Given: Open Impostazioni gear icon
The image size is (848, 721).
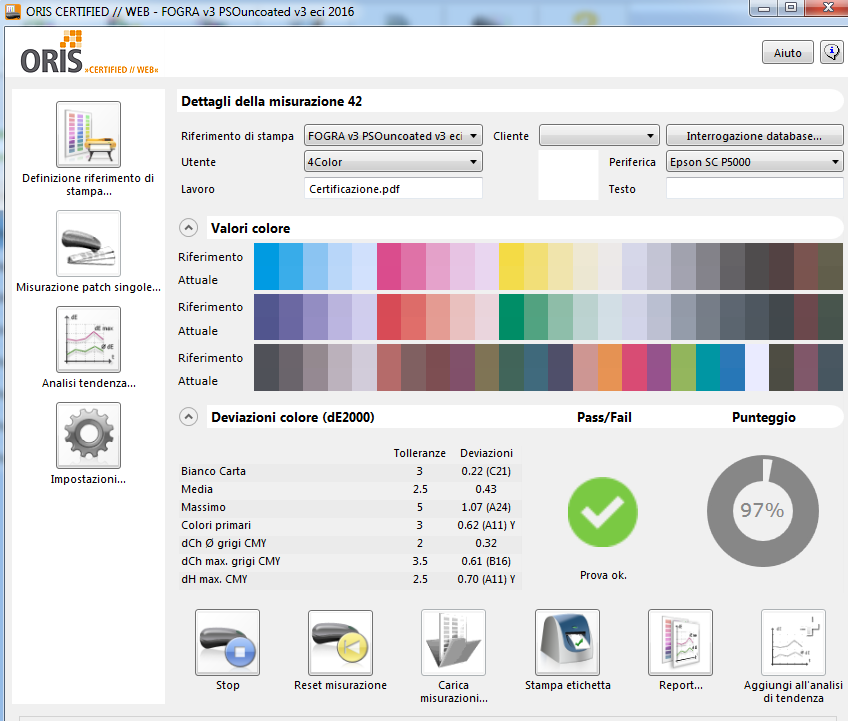Looking at the screenshot, I should click(x=88, y=435).
